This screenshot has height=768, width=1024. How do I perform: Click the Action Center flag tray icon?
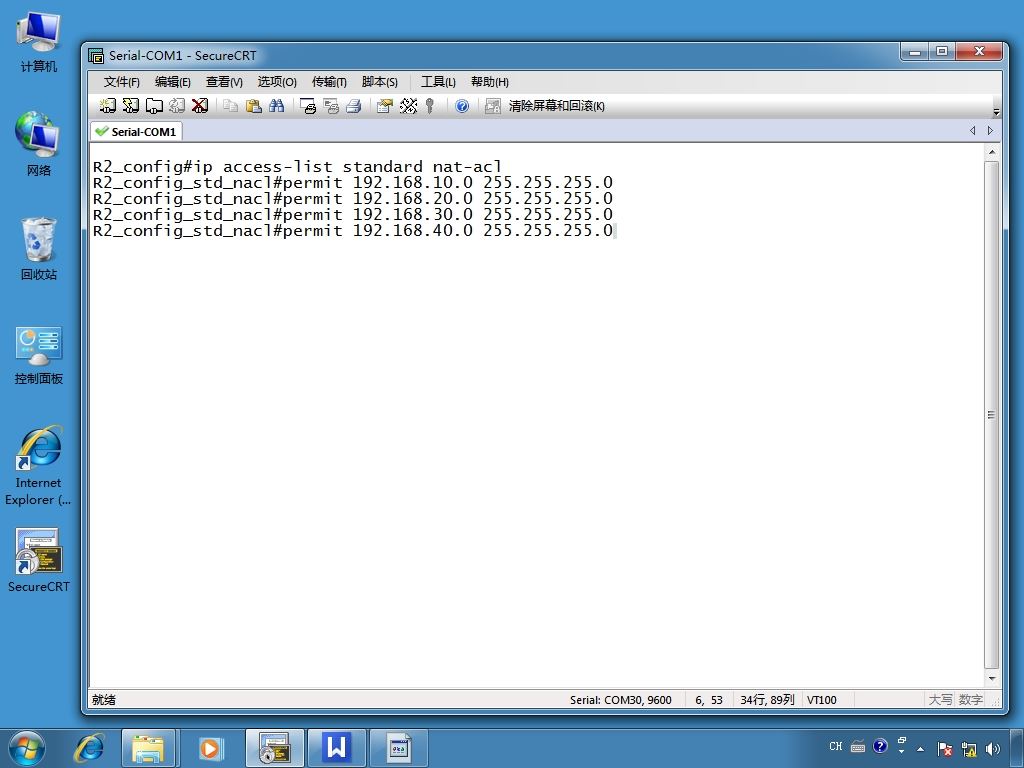tap(944, 749)
